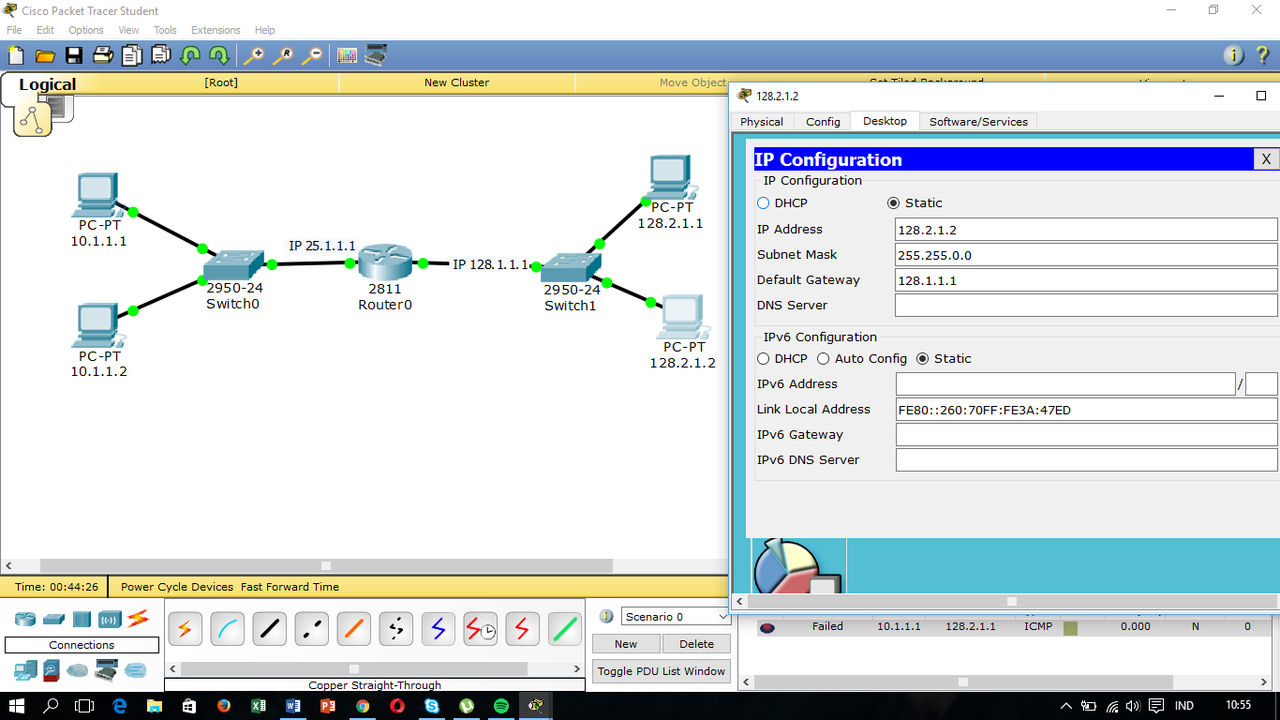Screen dimensions: 1280x720
Task: Save using the floppy disk icon
Action: 74,55
